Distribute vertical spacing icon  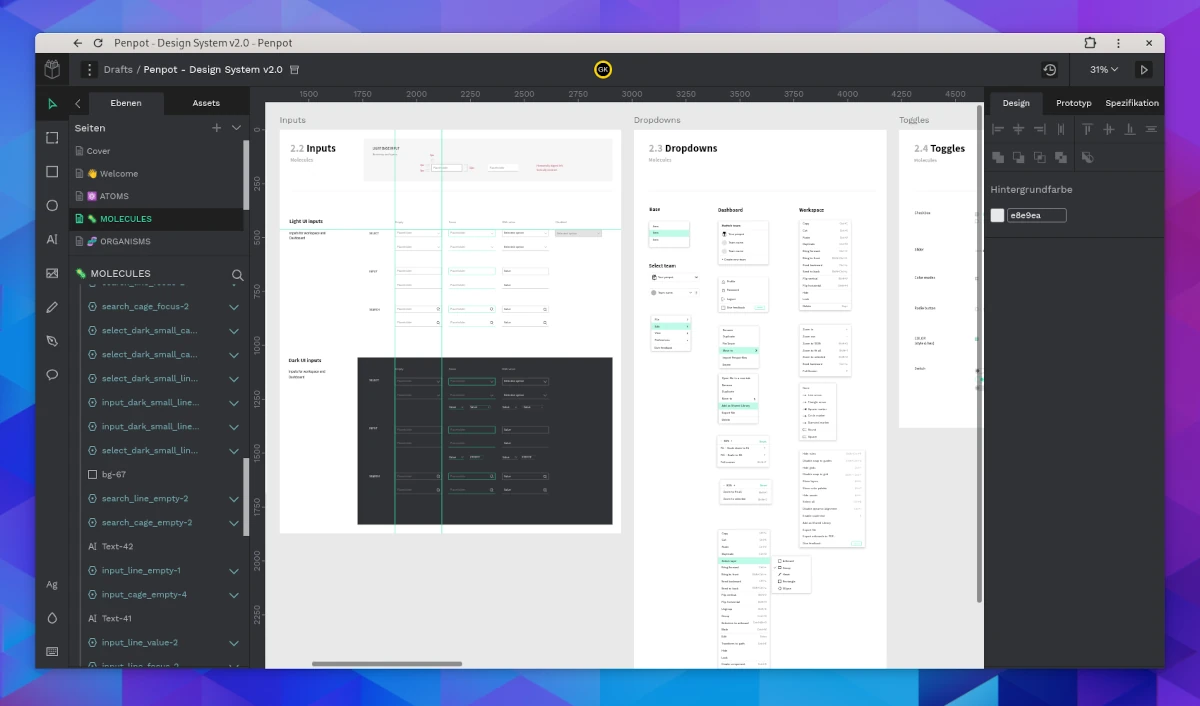[1151, 129]
